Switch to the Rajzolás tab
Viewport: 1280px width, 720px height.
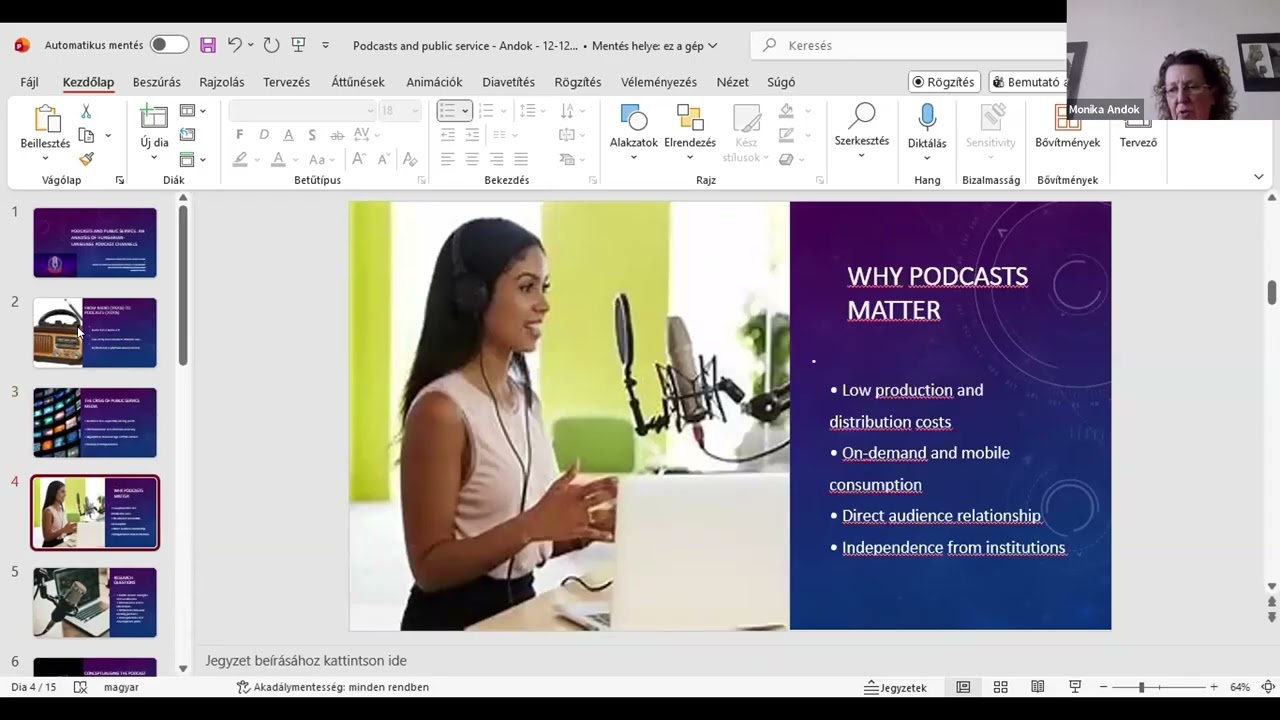point(222,82)
